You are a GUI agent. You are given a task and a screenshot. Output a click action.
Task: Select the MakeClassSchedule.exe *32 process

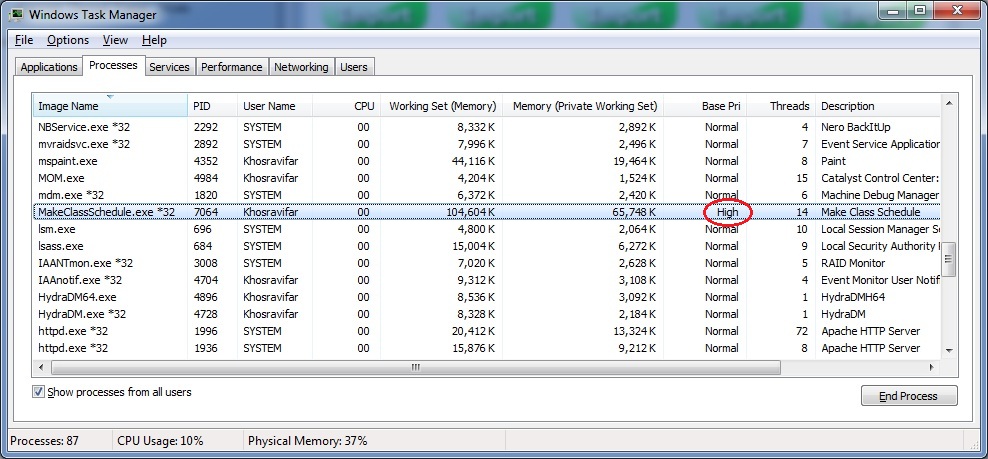point(486,212)
